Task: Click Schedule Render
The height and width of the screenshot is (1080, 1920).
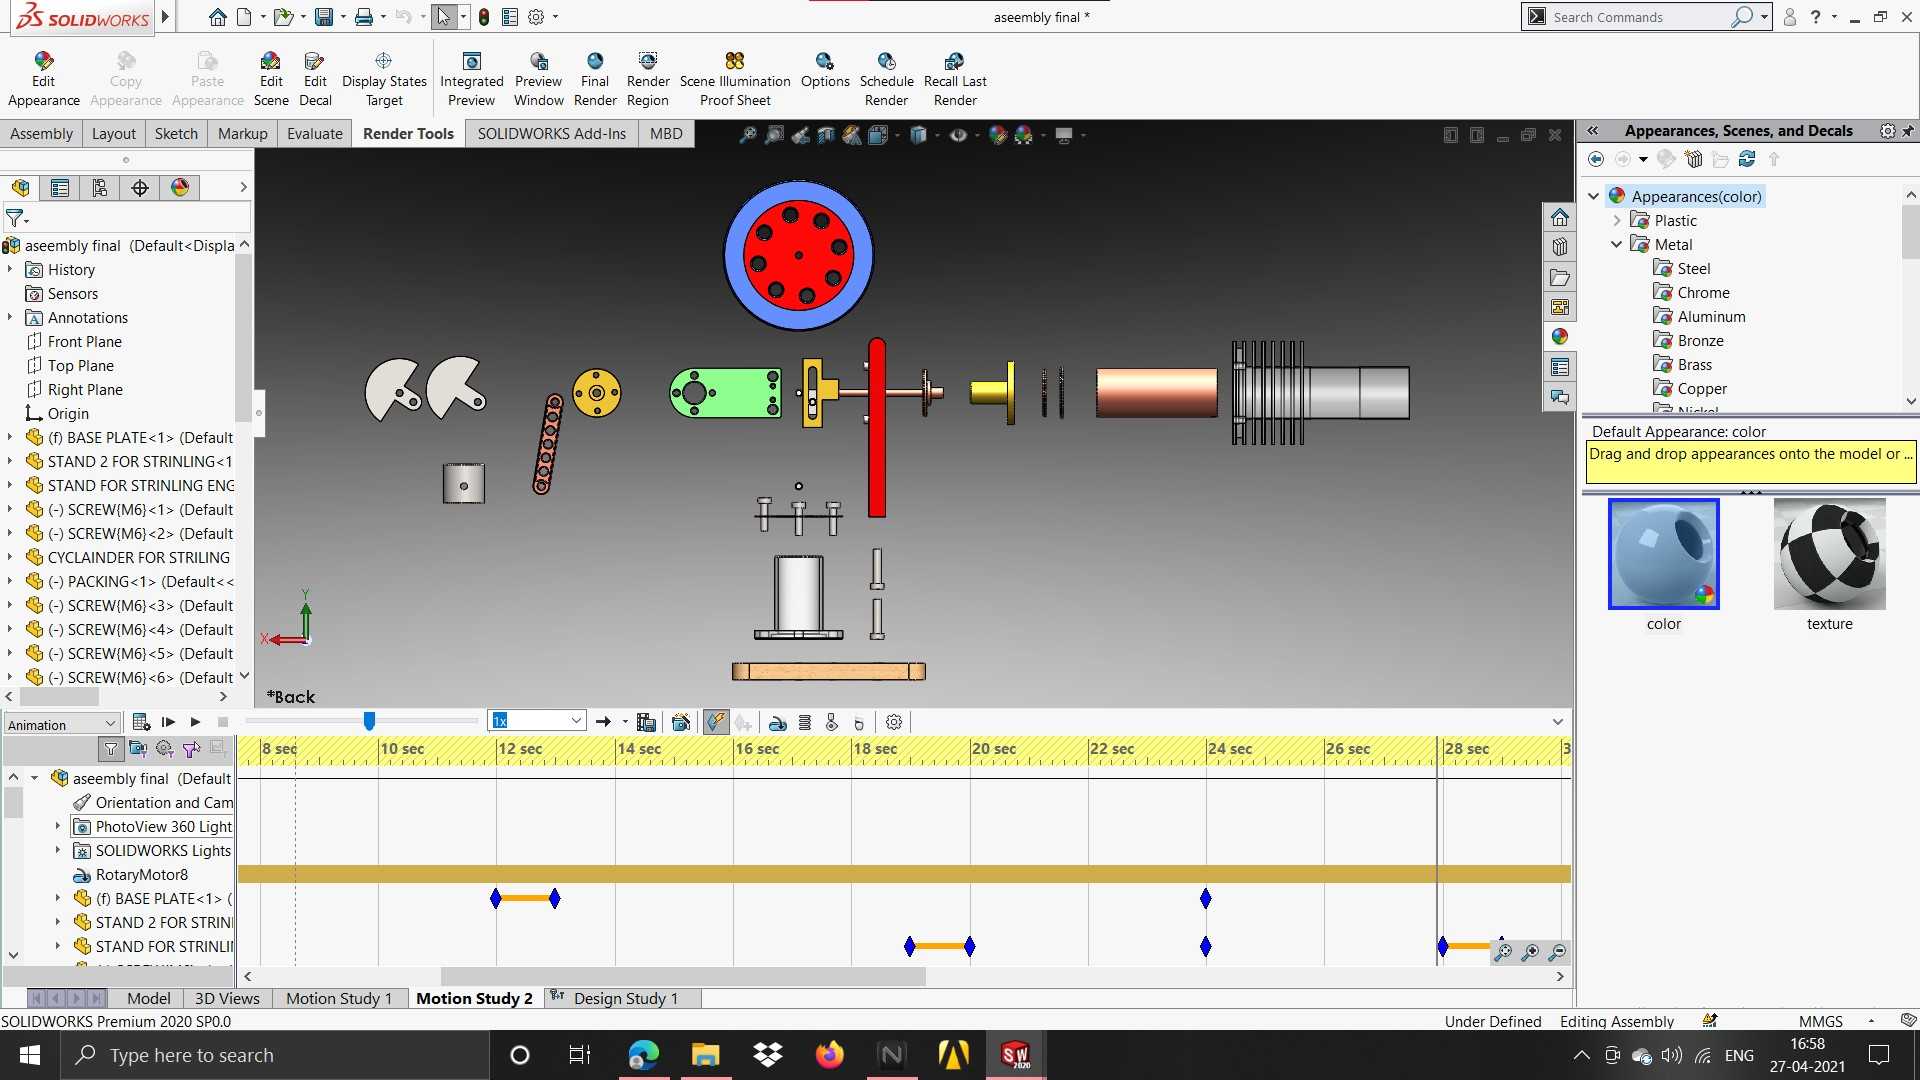Action: [x=887, y=79]
